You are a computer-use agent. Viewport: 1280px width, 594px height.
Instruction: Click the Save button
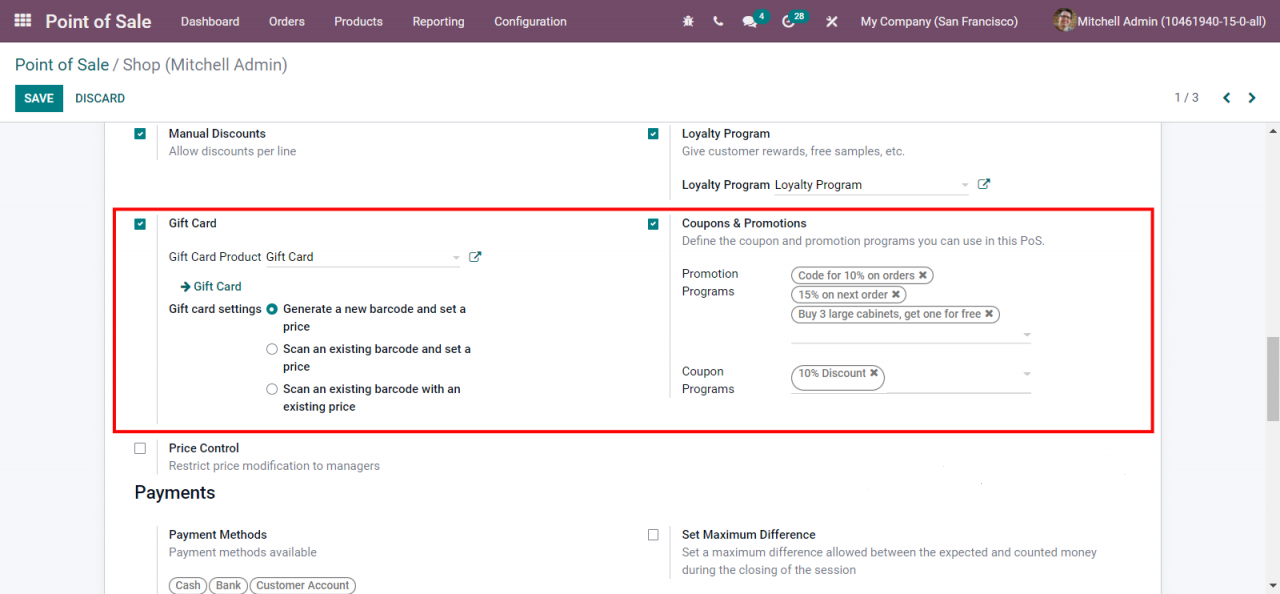pyautogui.click(x=39, y=98)
